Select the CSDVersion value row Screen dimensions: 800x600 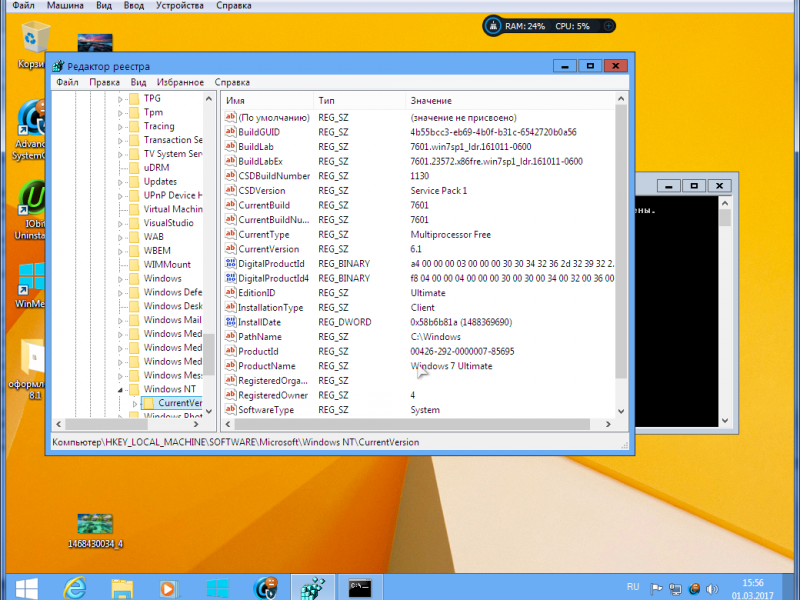418,190
